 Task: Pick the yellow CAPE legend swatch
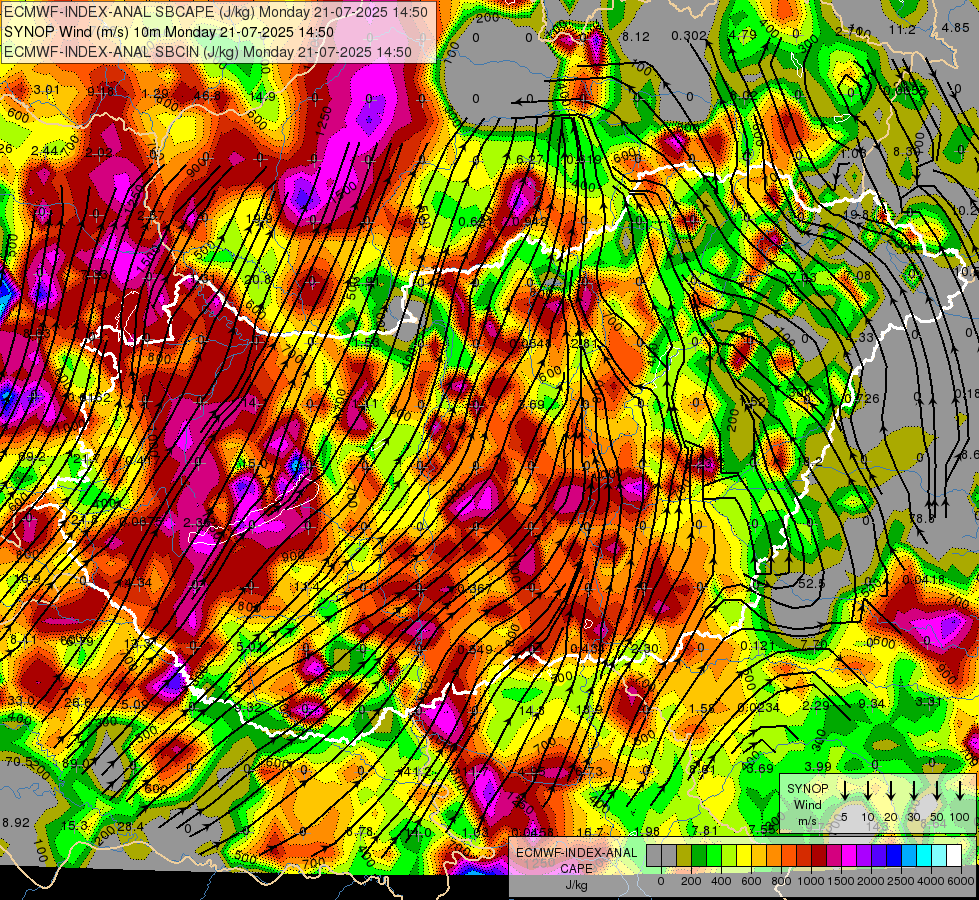point(744,855)
